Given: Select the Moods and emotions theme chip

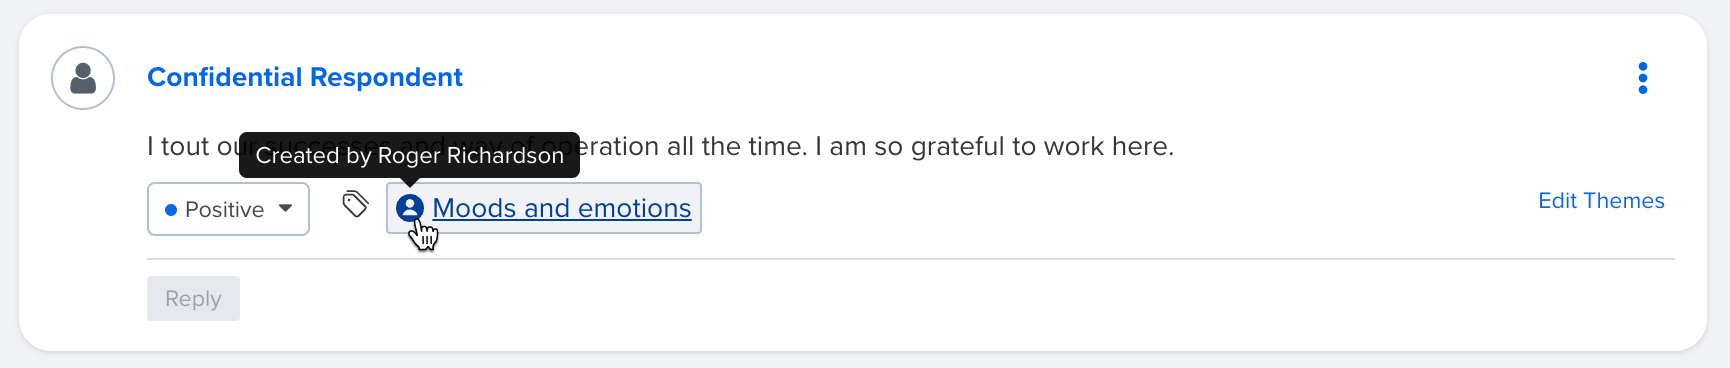Looking at the screenshot, I should (x=544, y=208).
